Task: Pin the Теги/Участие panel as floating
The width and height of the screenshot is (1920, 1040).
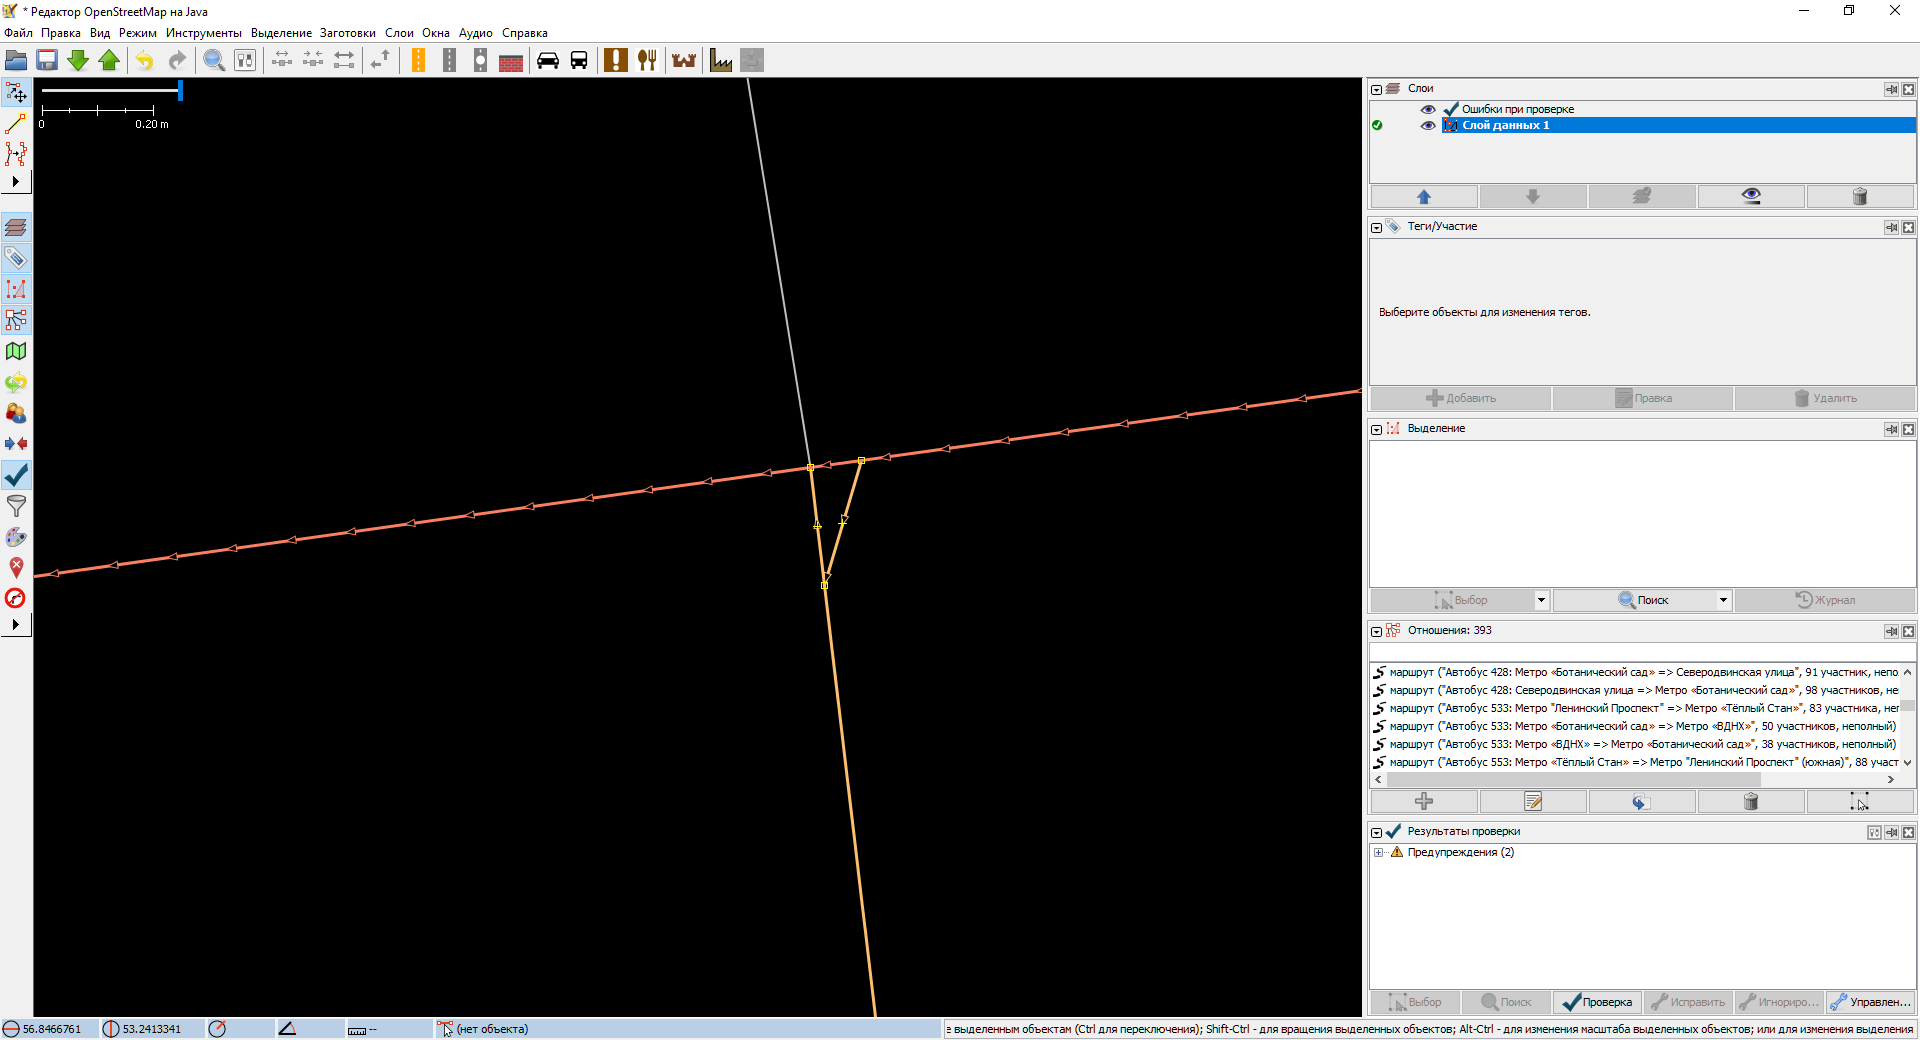Action: (x=1891, y=227)
